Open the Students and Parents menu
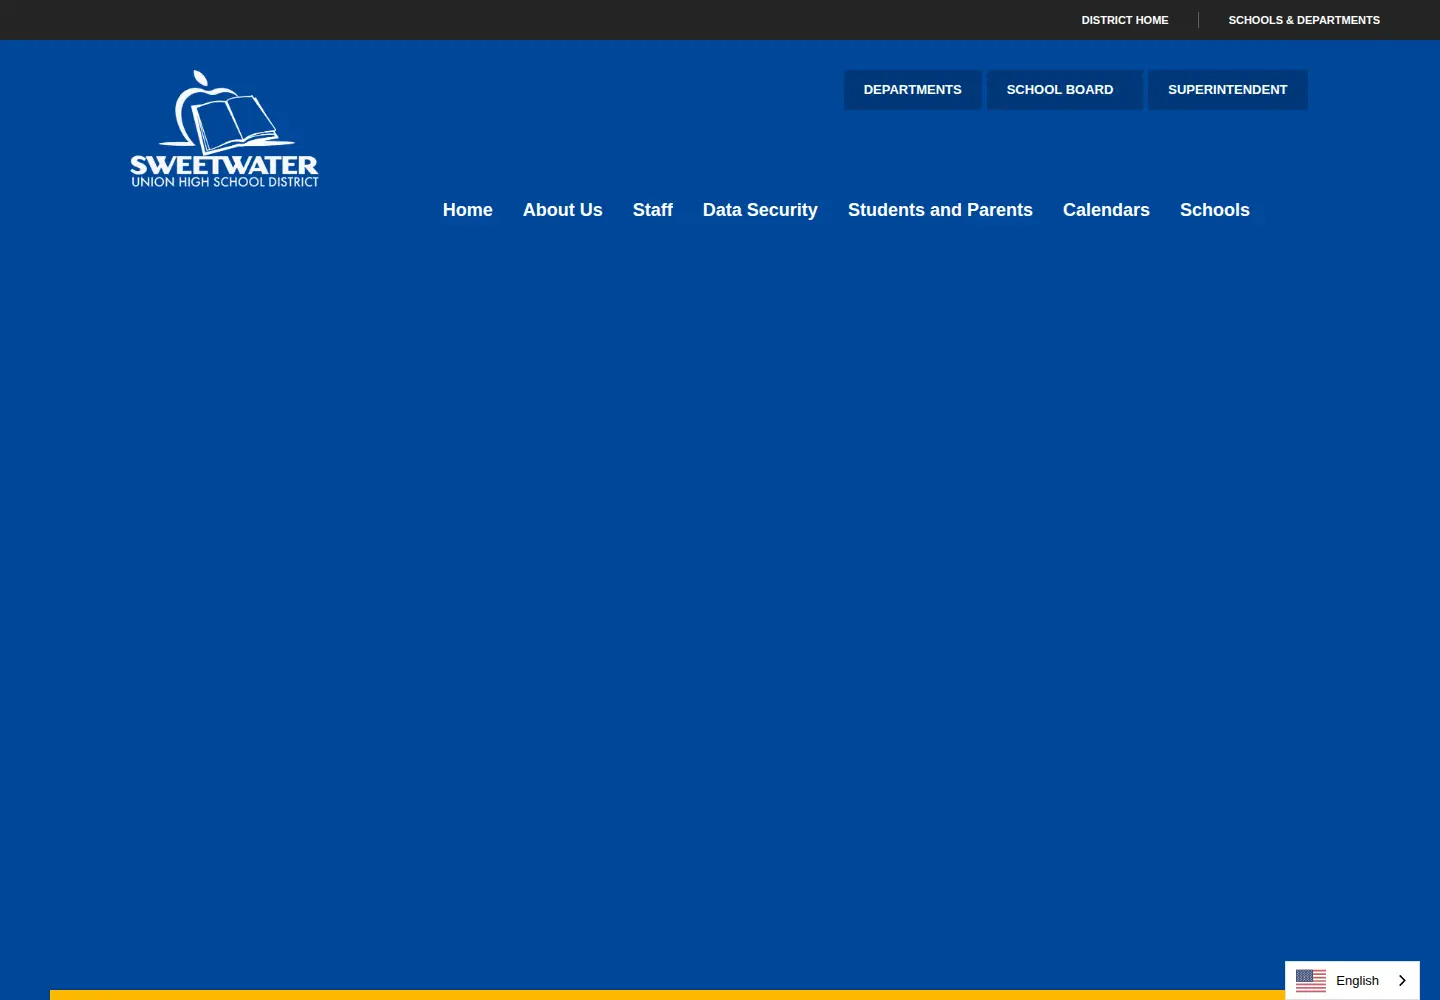Image resolution: width=1440 pixels, height=1000 pixels. pos(940,210)
